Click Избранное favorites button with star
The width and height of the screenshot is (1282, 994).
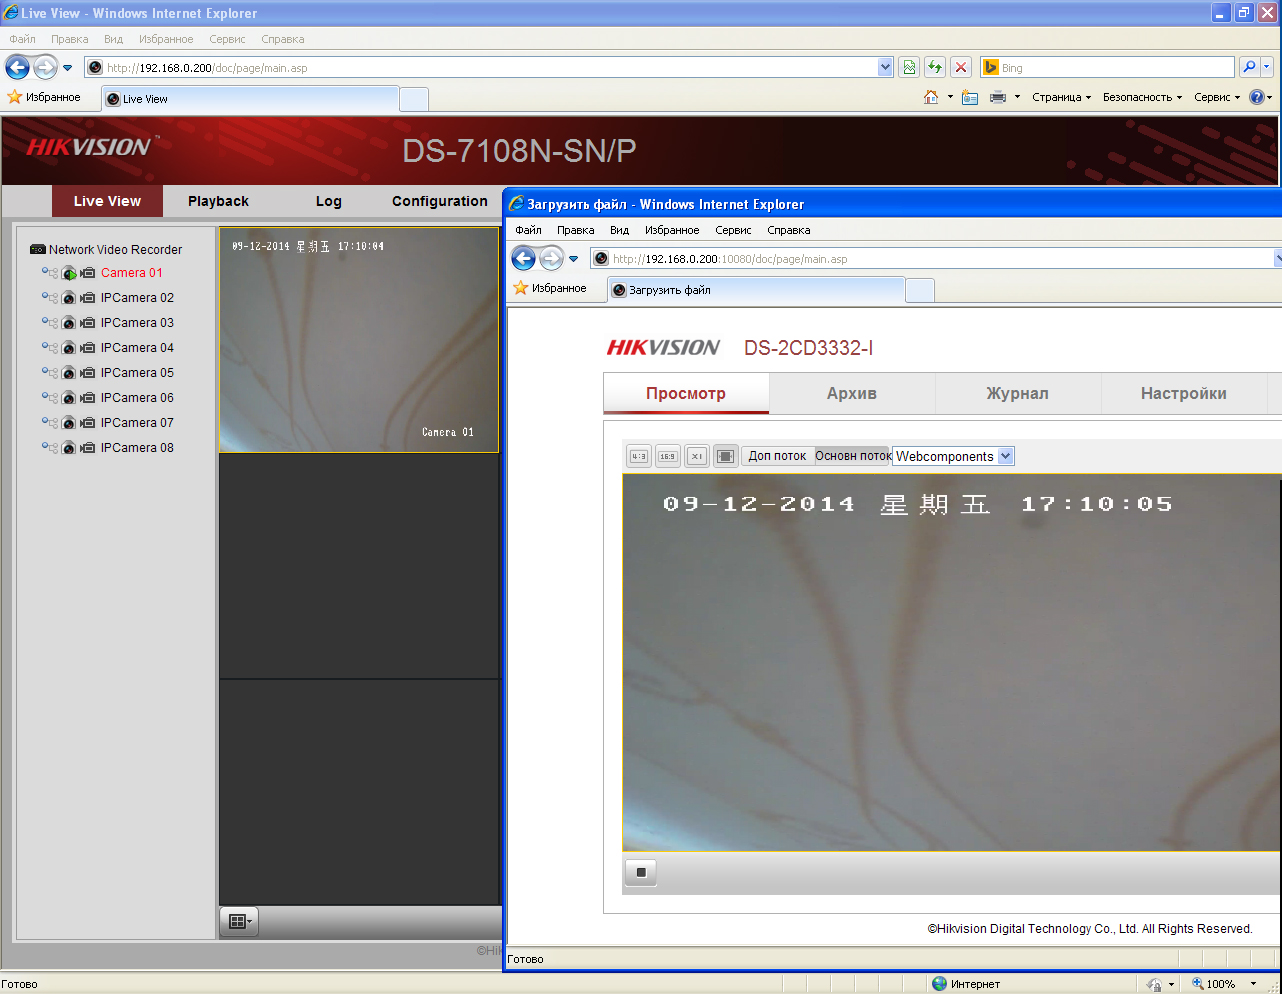(44, 97)
